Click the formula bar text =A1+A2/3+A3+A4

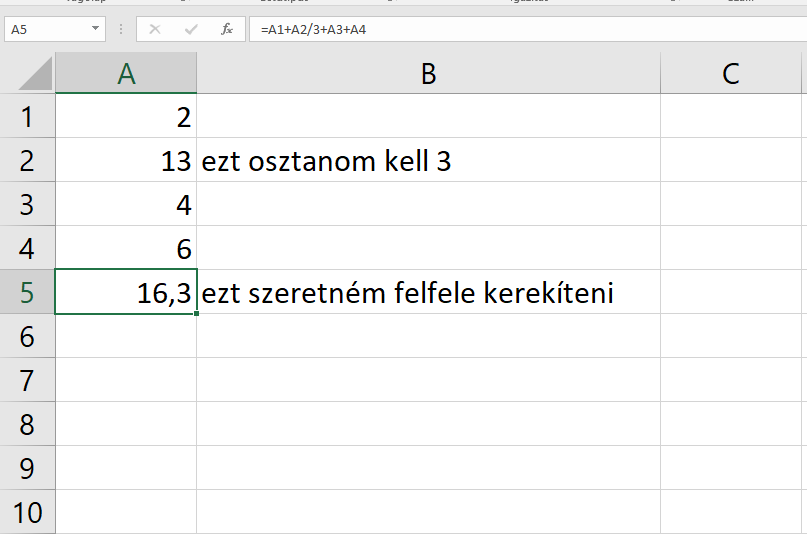point(313,29)
